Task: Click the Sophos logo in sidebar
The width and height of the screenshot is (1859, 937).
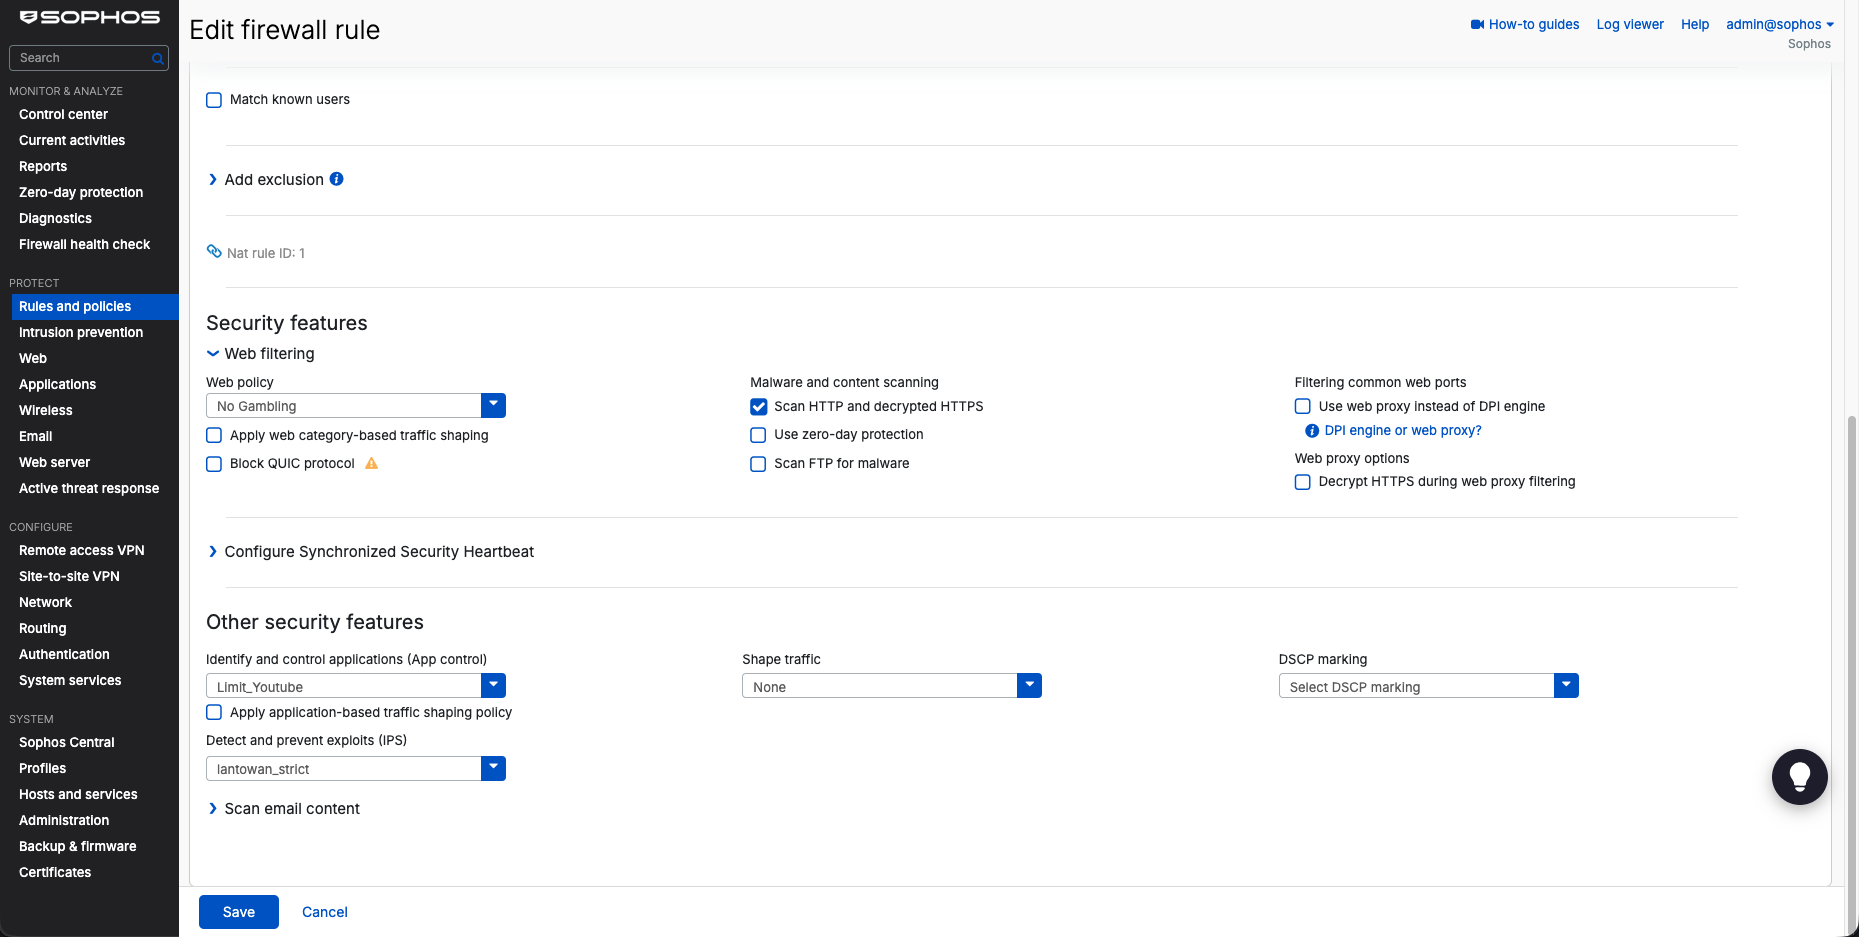Action: tap(90, 17)
